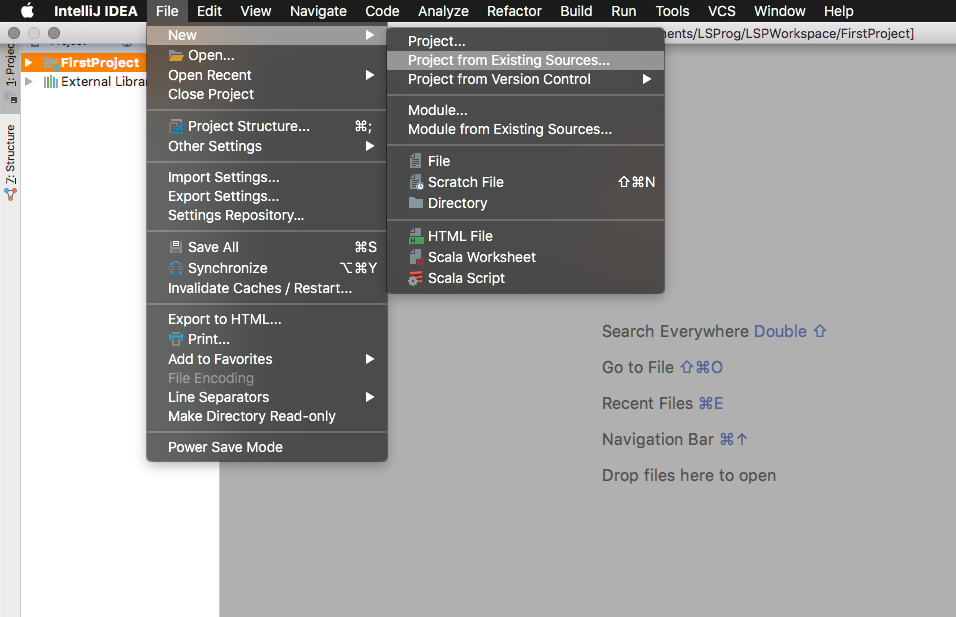Open the Run menu
956x617 pixels.
click(624, 11)
